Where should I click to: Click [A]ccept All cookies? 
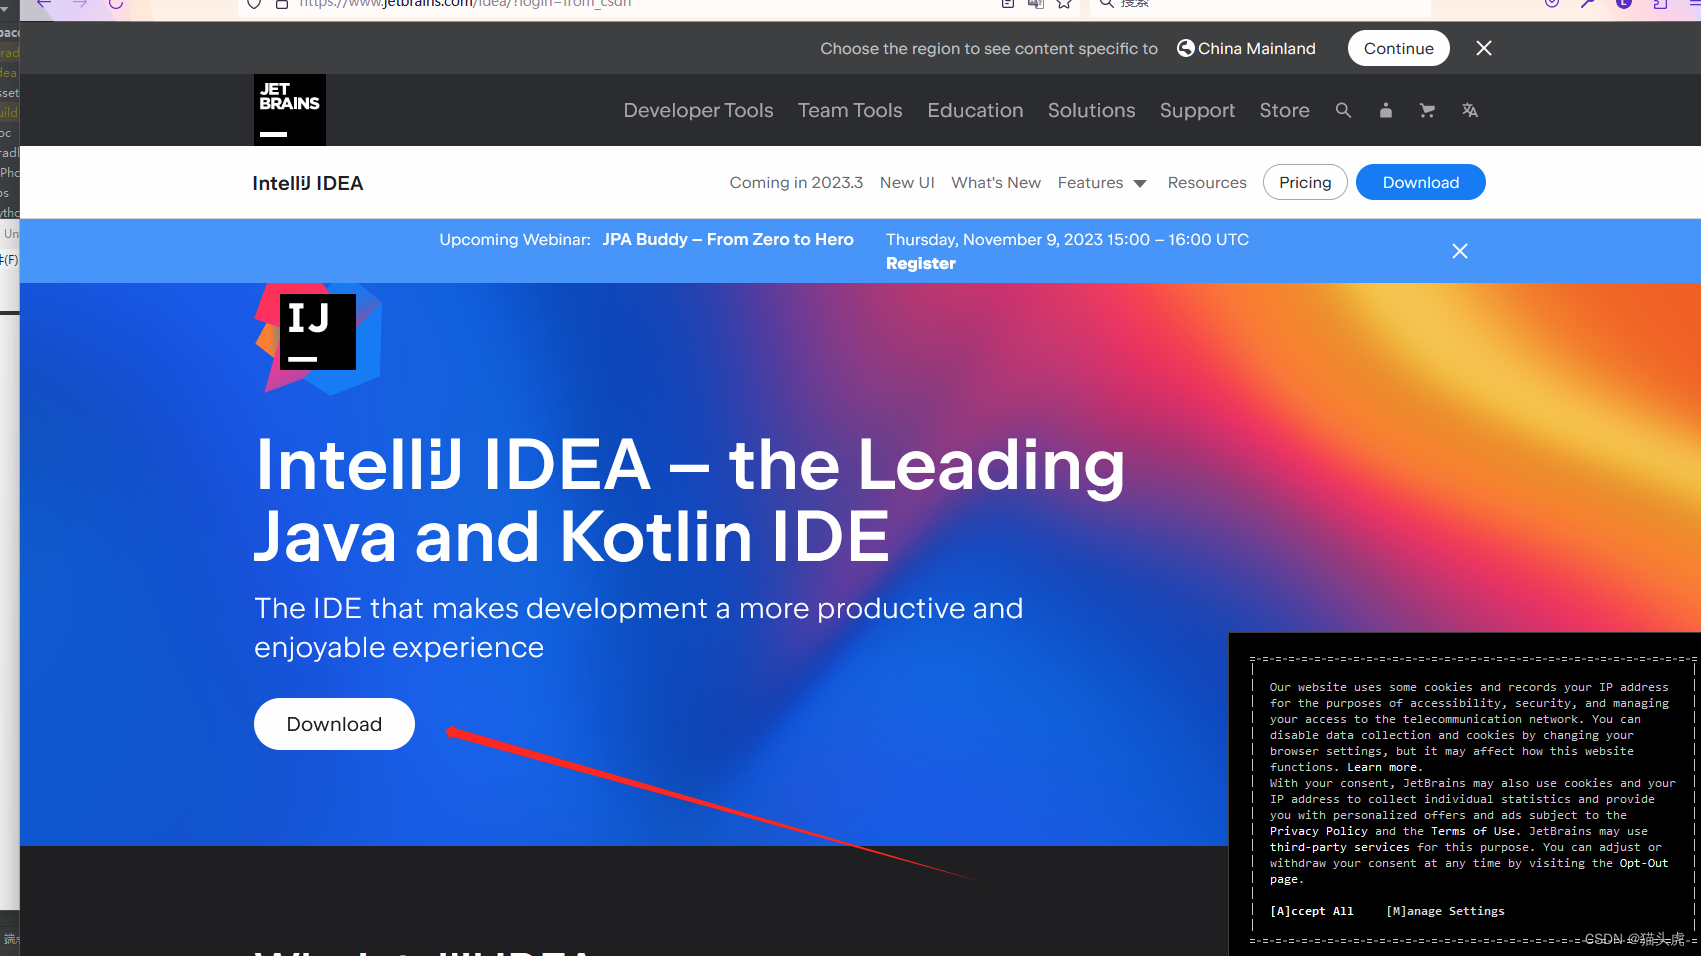1311,911
